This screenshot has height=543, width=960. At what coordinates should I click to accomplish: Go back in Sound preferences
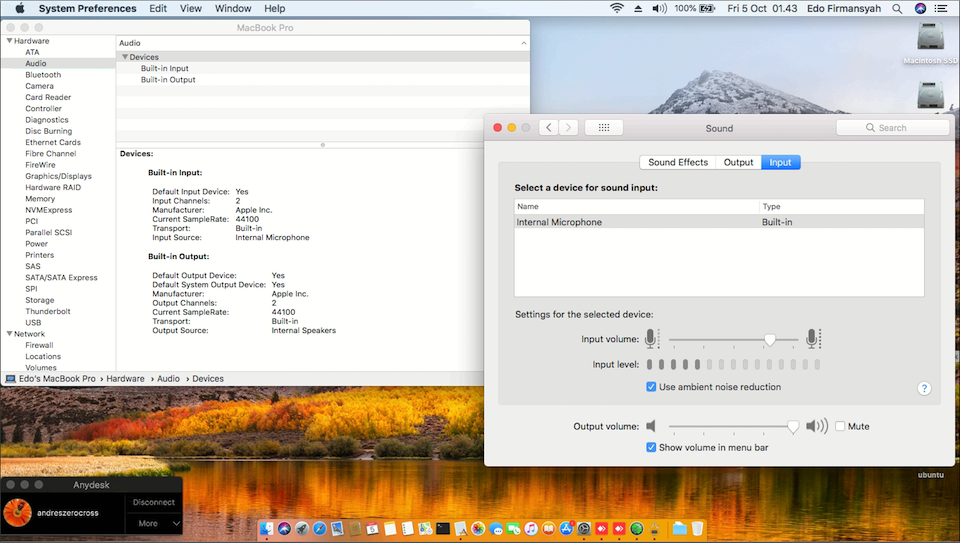pos(549,127)
